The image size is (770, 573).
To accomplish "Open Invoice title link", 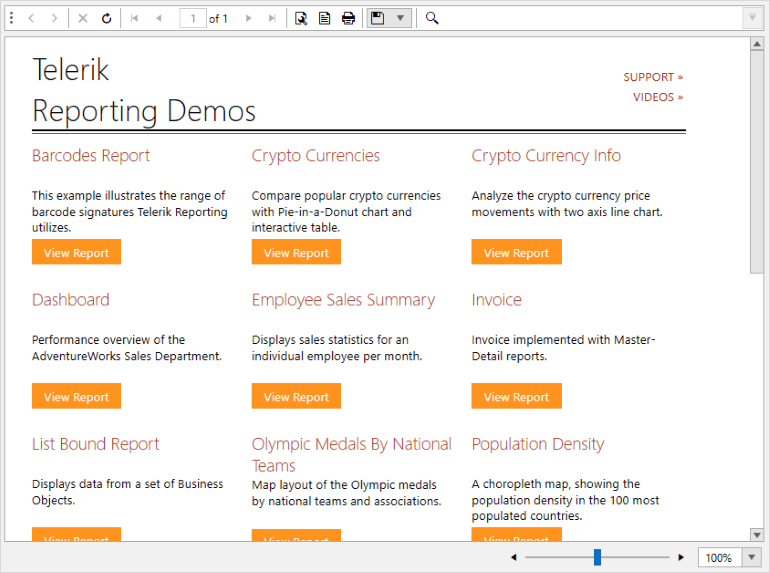I will coord(496,300).
